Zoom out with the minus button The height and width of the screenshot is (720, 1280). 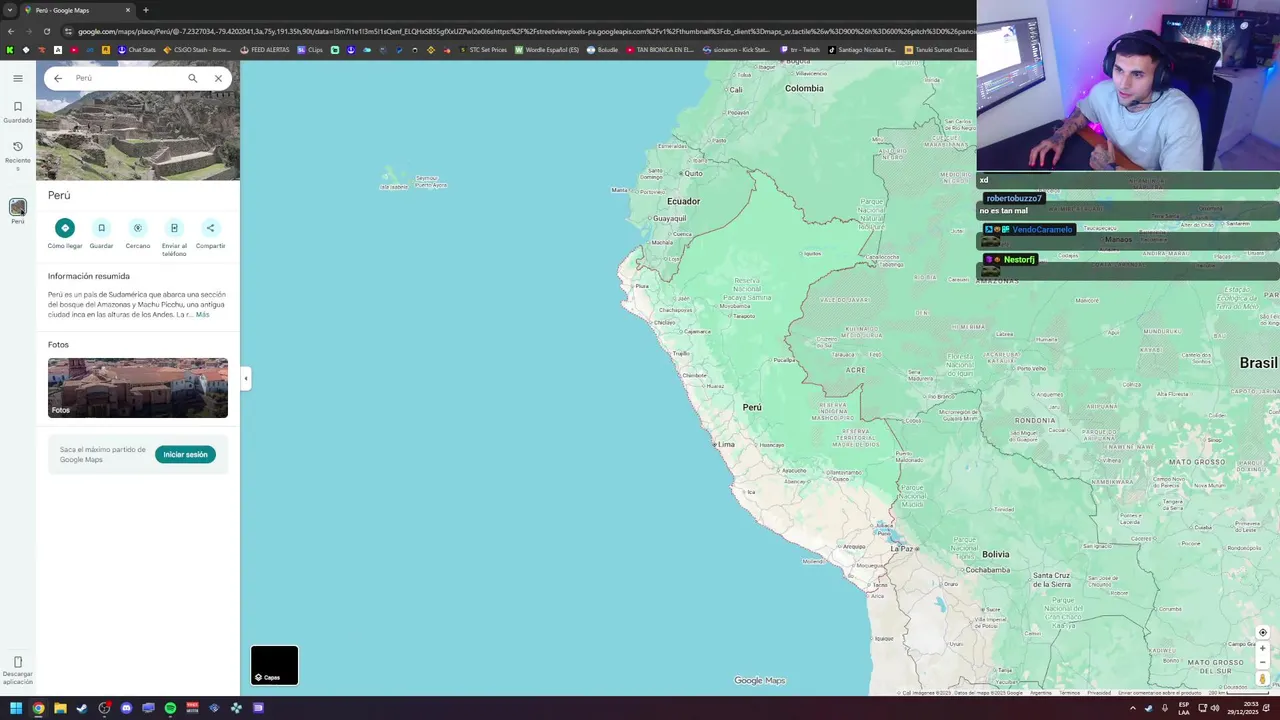pyautogui.click(x=1262, y=662)
